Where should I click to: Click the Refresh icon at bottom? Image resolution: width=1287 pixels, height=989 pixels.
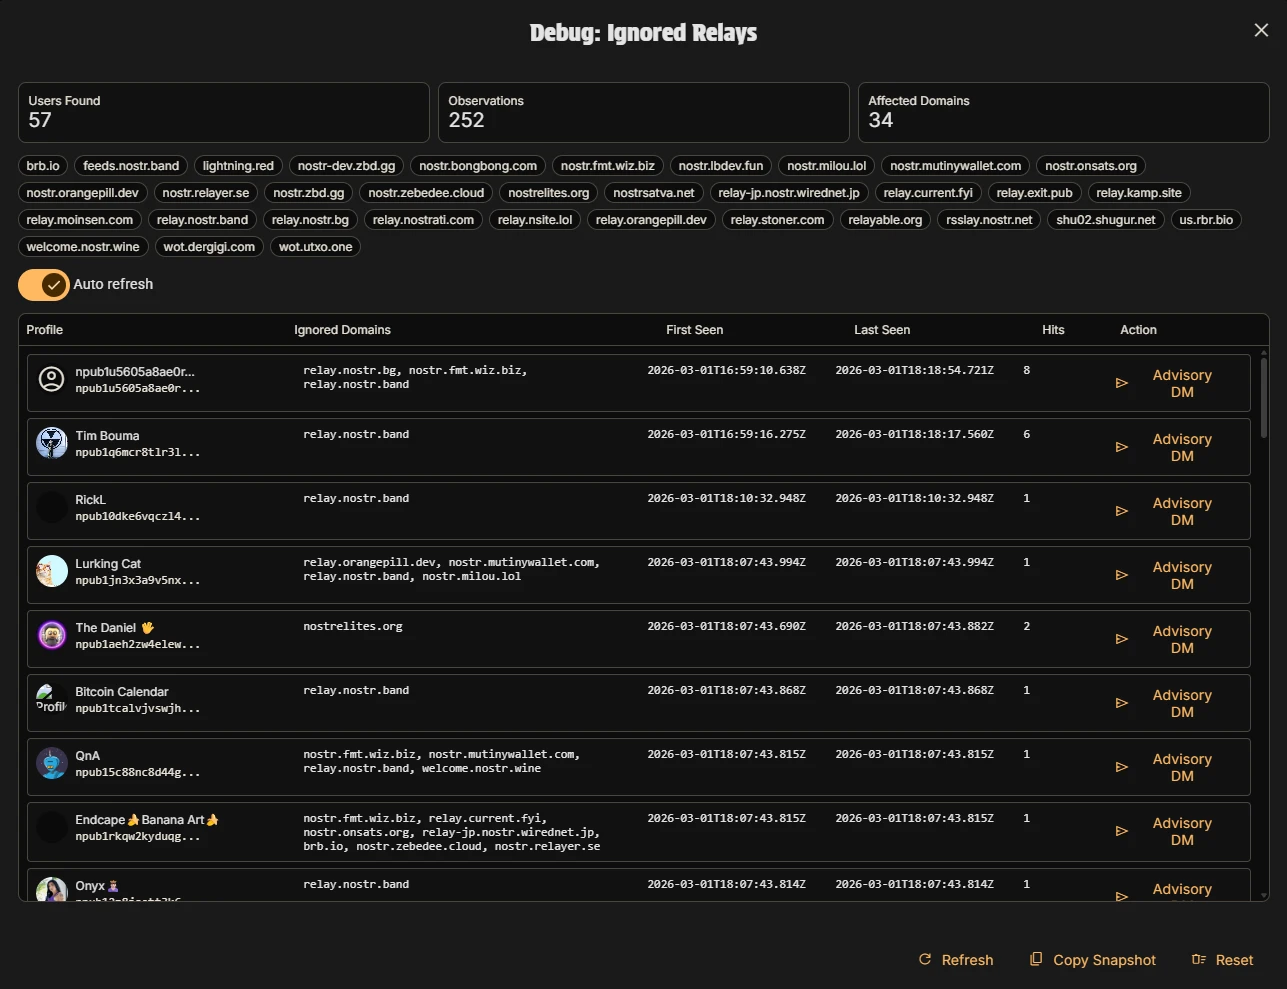pyautogui.click(x=925, y=960)
